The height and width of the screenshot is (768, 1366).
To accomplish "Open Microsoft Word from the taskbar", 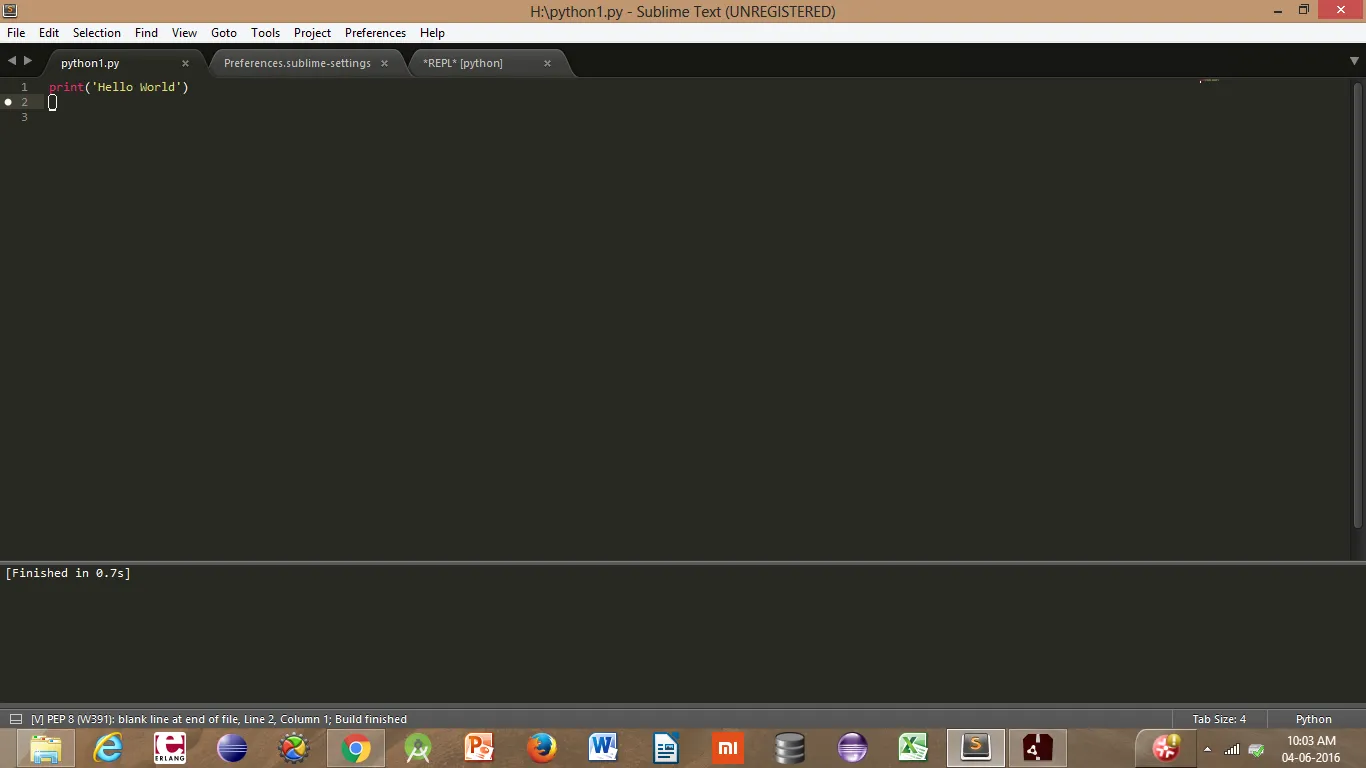I will click(604, 748).
